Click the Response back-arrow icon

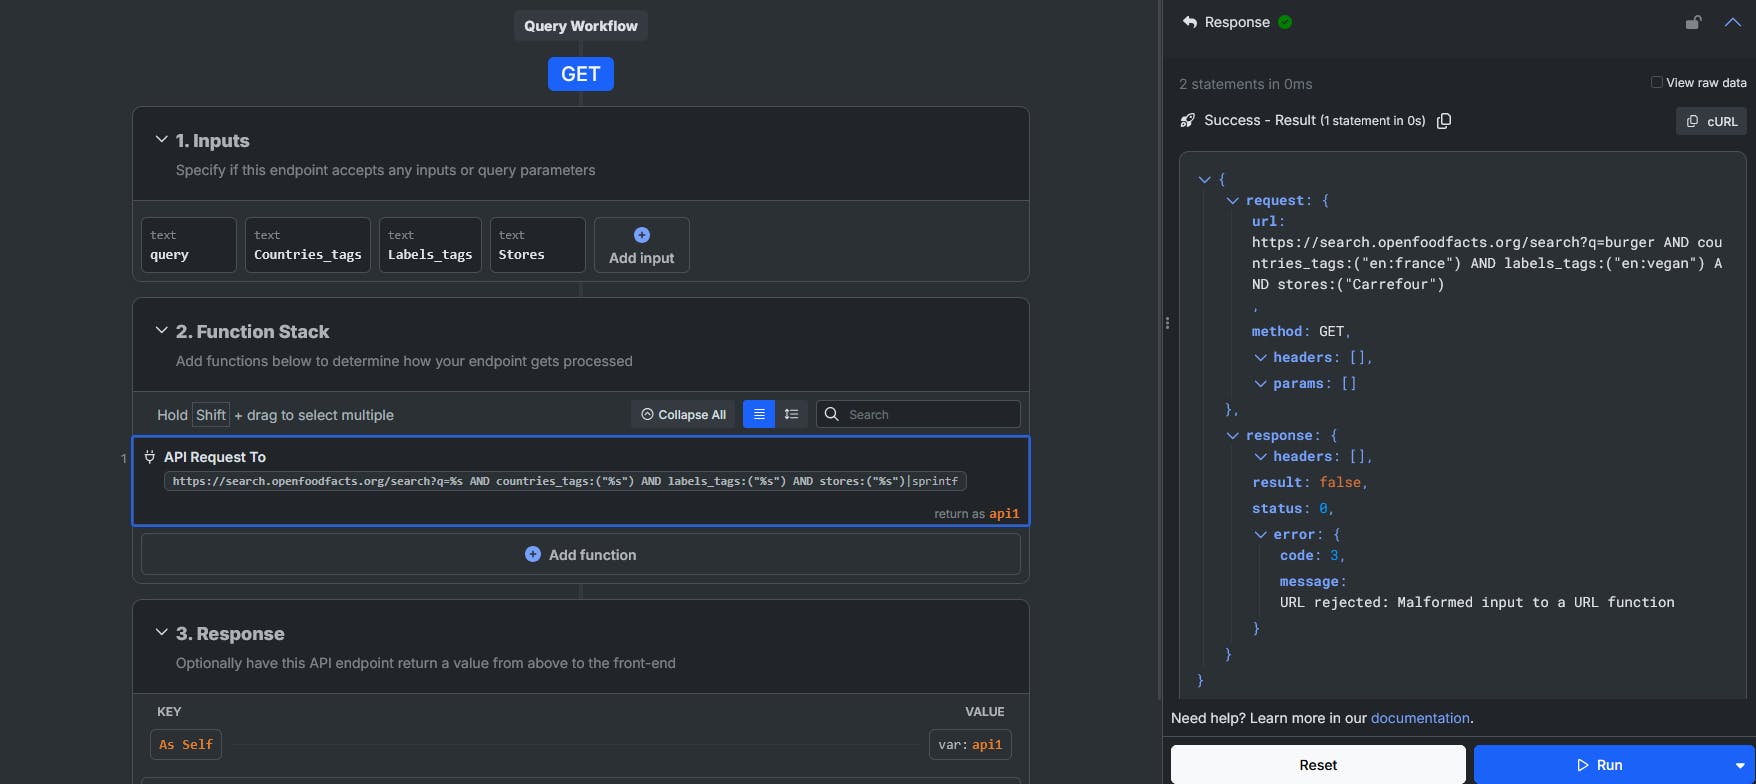point(1189,22)
